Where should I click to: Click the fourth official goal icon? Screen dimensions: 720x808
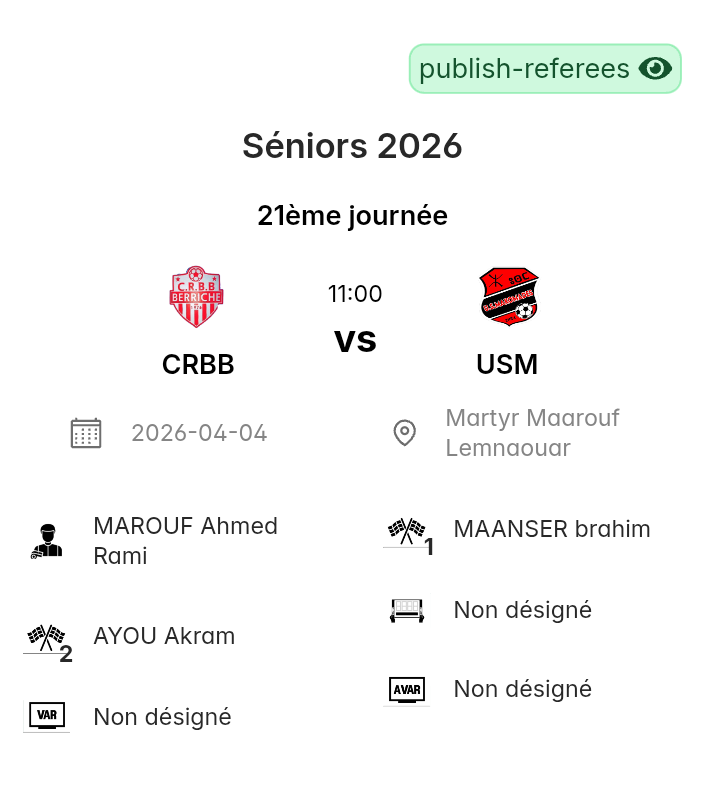point(406,610)
